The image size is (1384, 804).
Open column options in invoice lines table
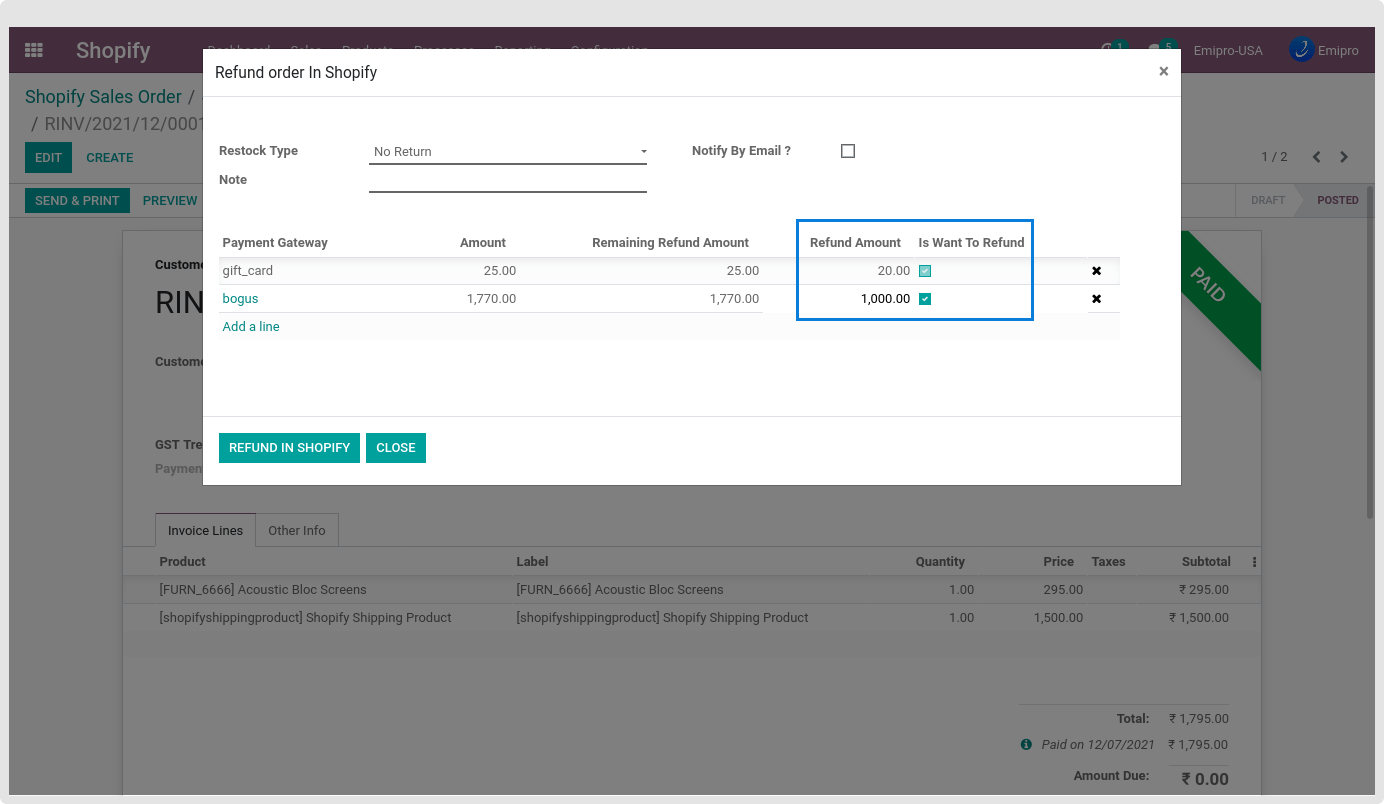coord(1254,562)
